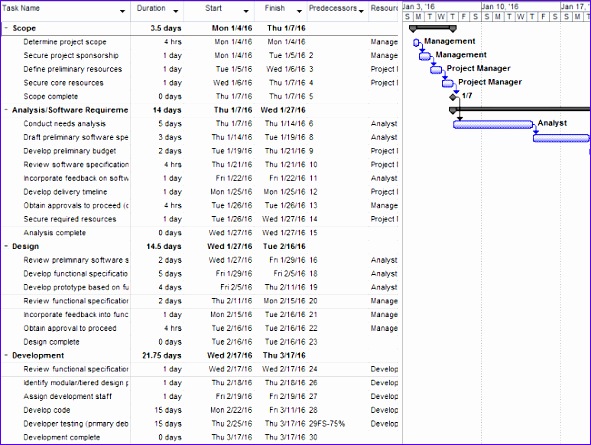591x445 pixels.
Task: Open the Start column filter dropdown
Action: 246,11
